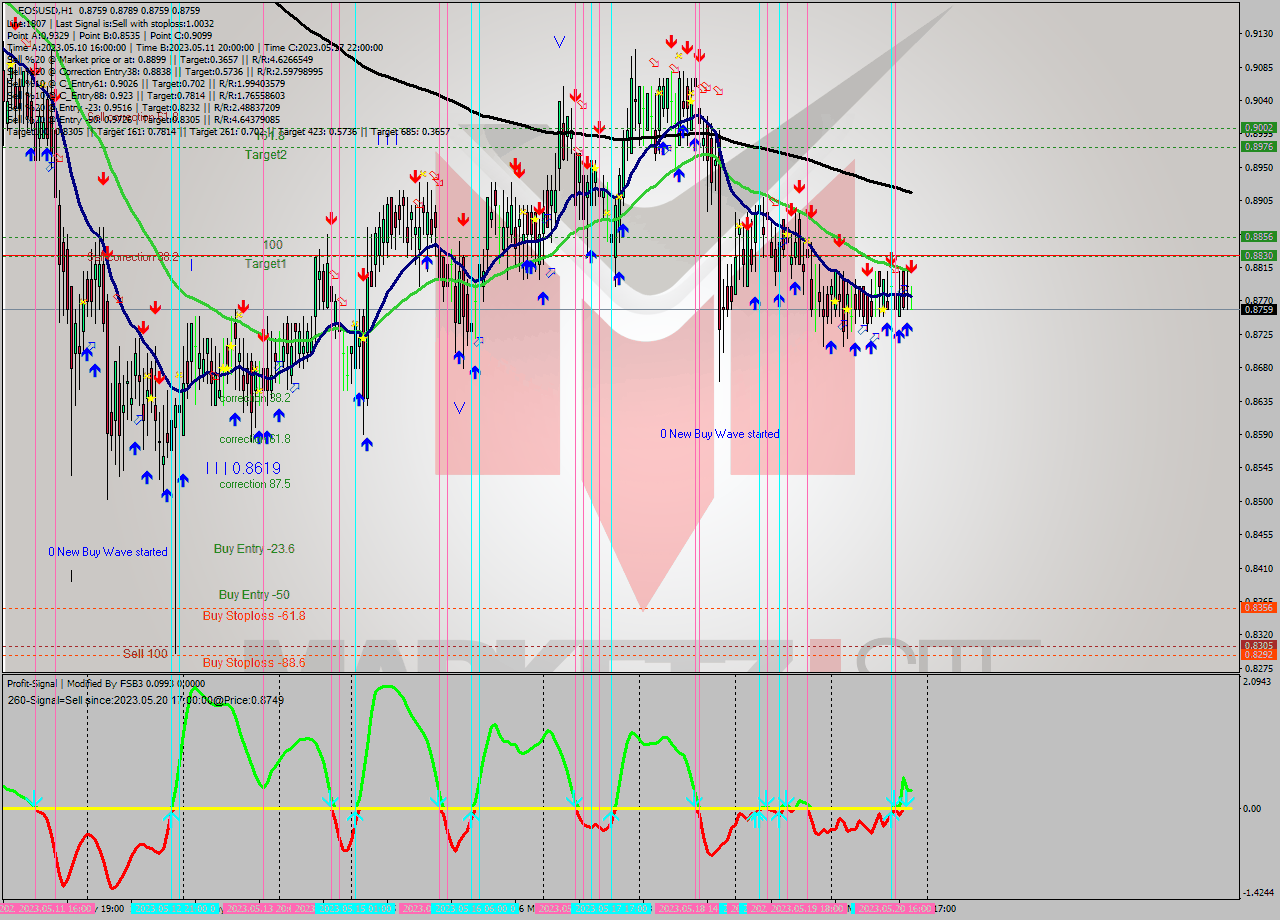Click the 0.9002 green price tag
Viewport: 1280px width, 920px height.
pyautogui.click(x=1258, y=128)
